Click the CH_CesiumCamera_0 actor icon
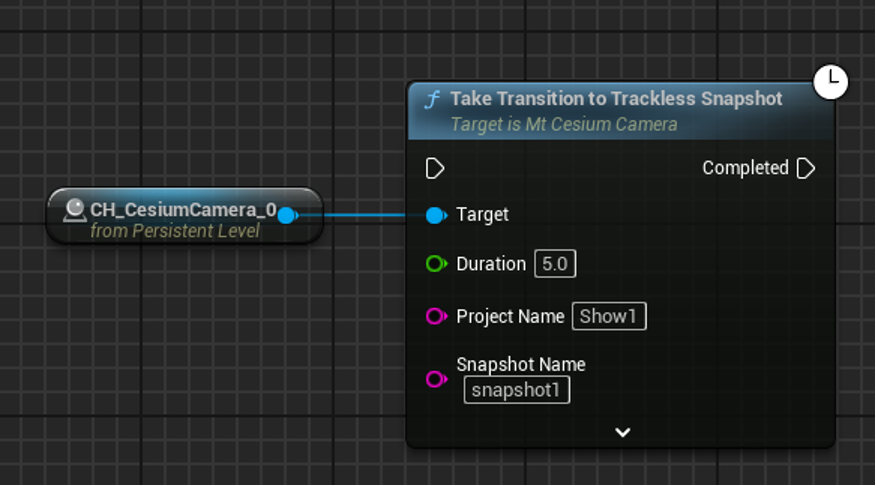The image size is (876, 486). pos(74,210)
